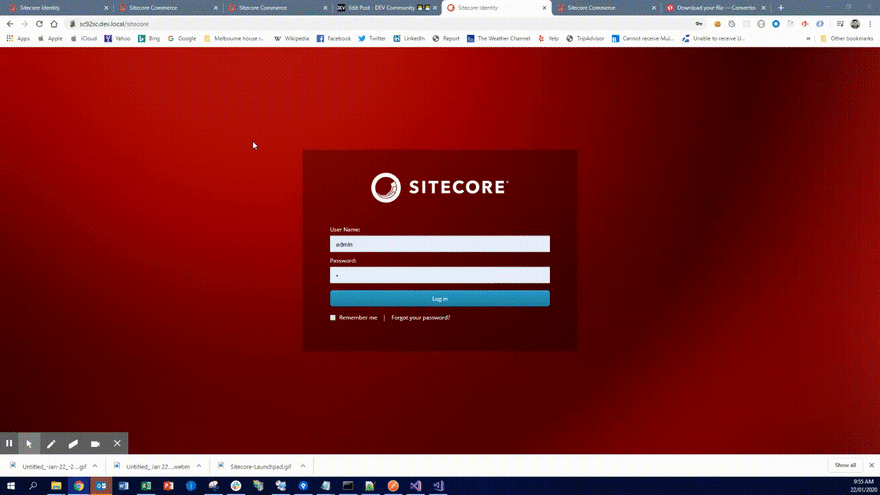The image size is (880, 495).
Task: Open the Apps bookmark shortcut
Action: 18,39
